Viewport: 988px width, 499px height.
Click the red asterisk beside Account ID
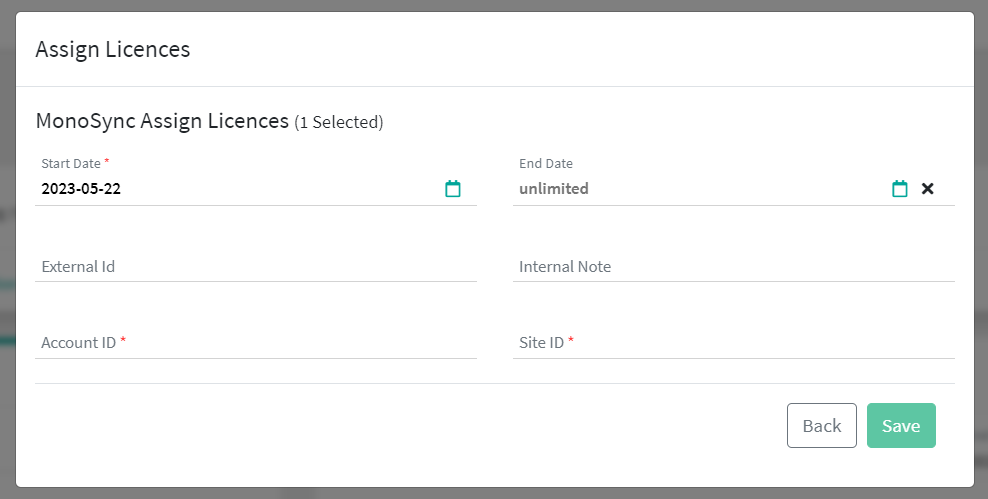click(123, 342)
